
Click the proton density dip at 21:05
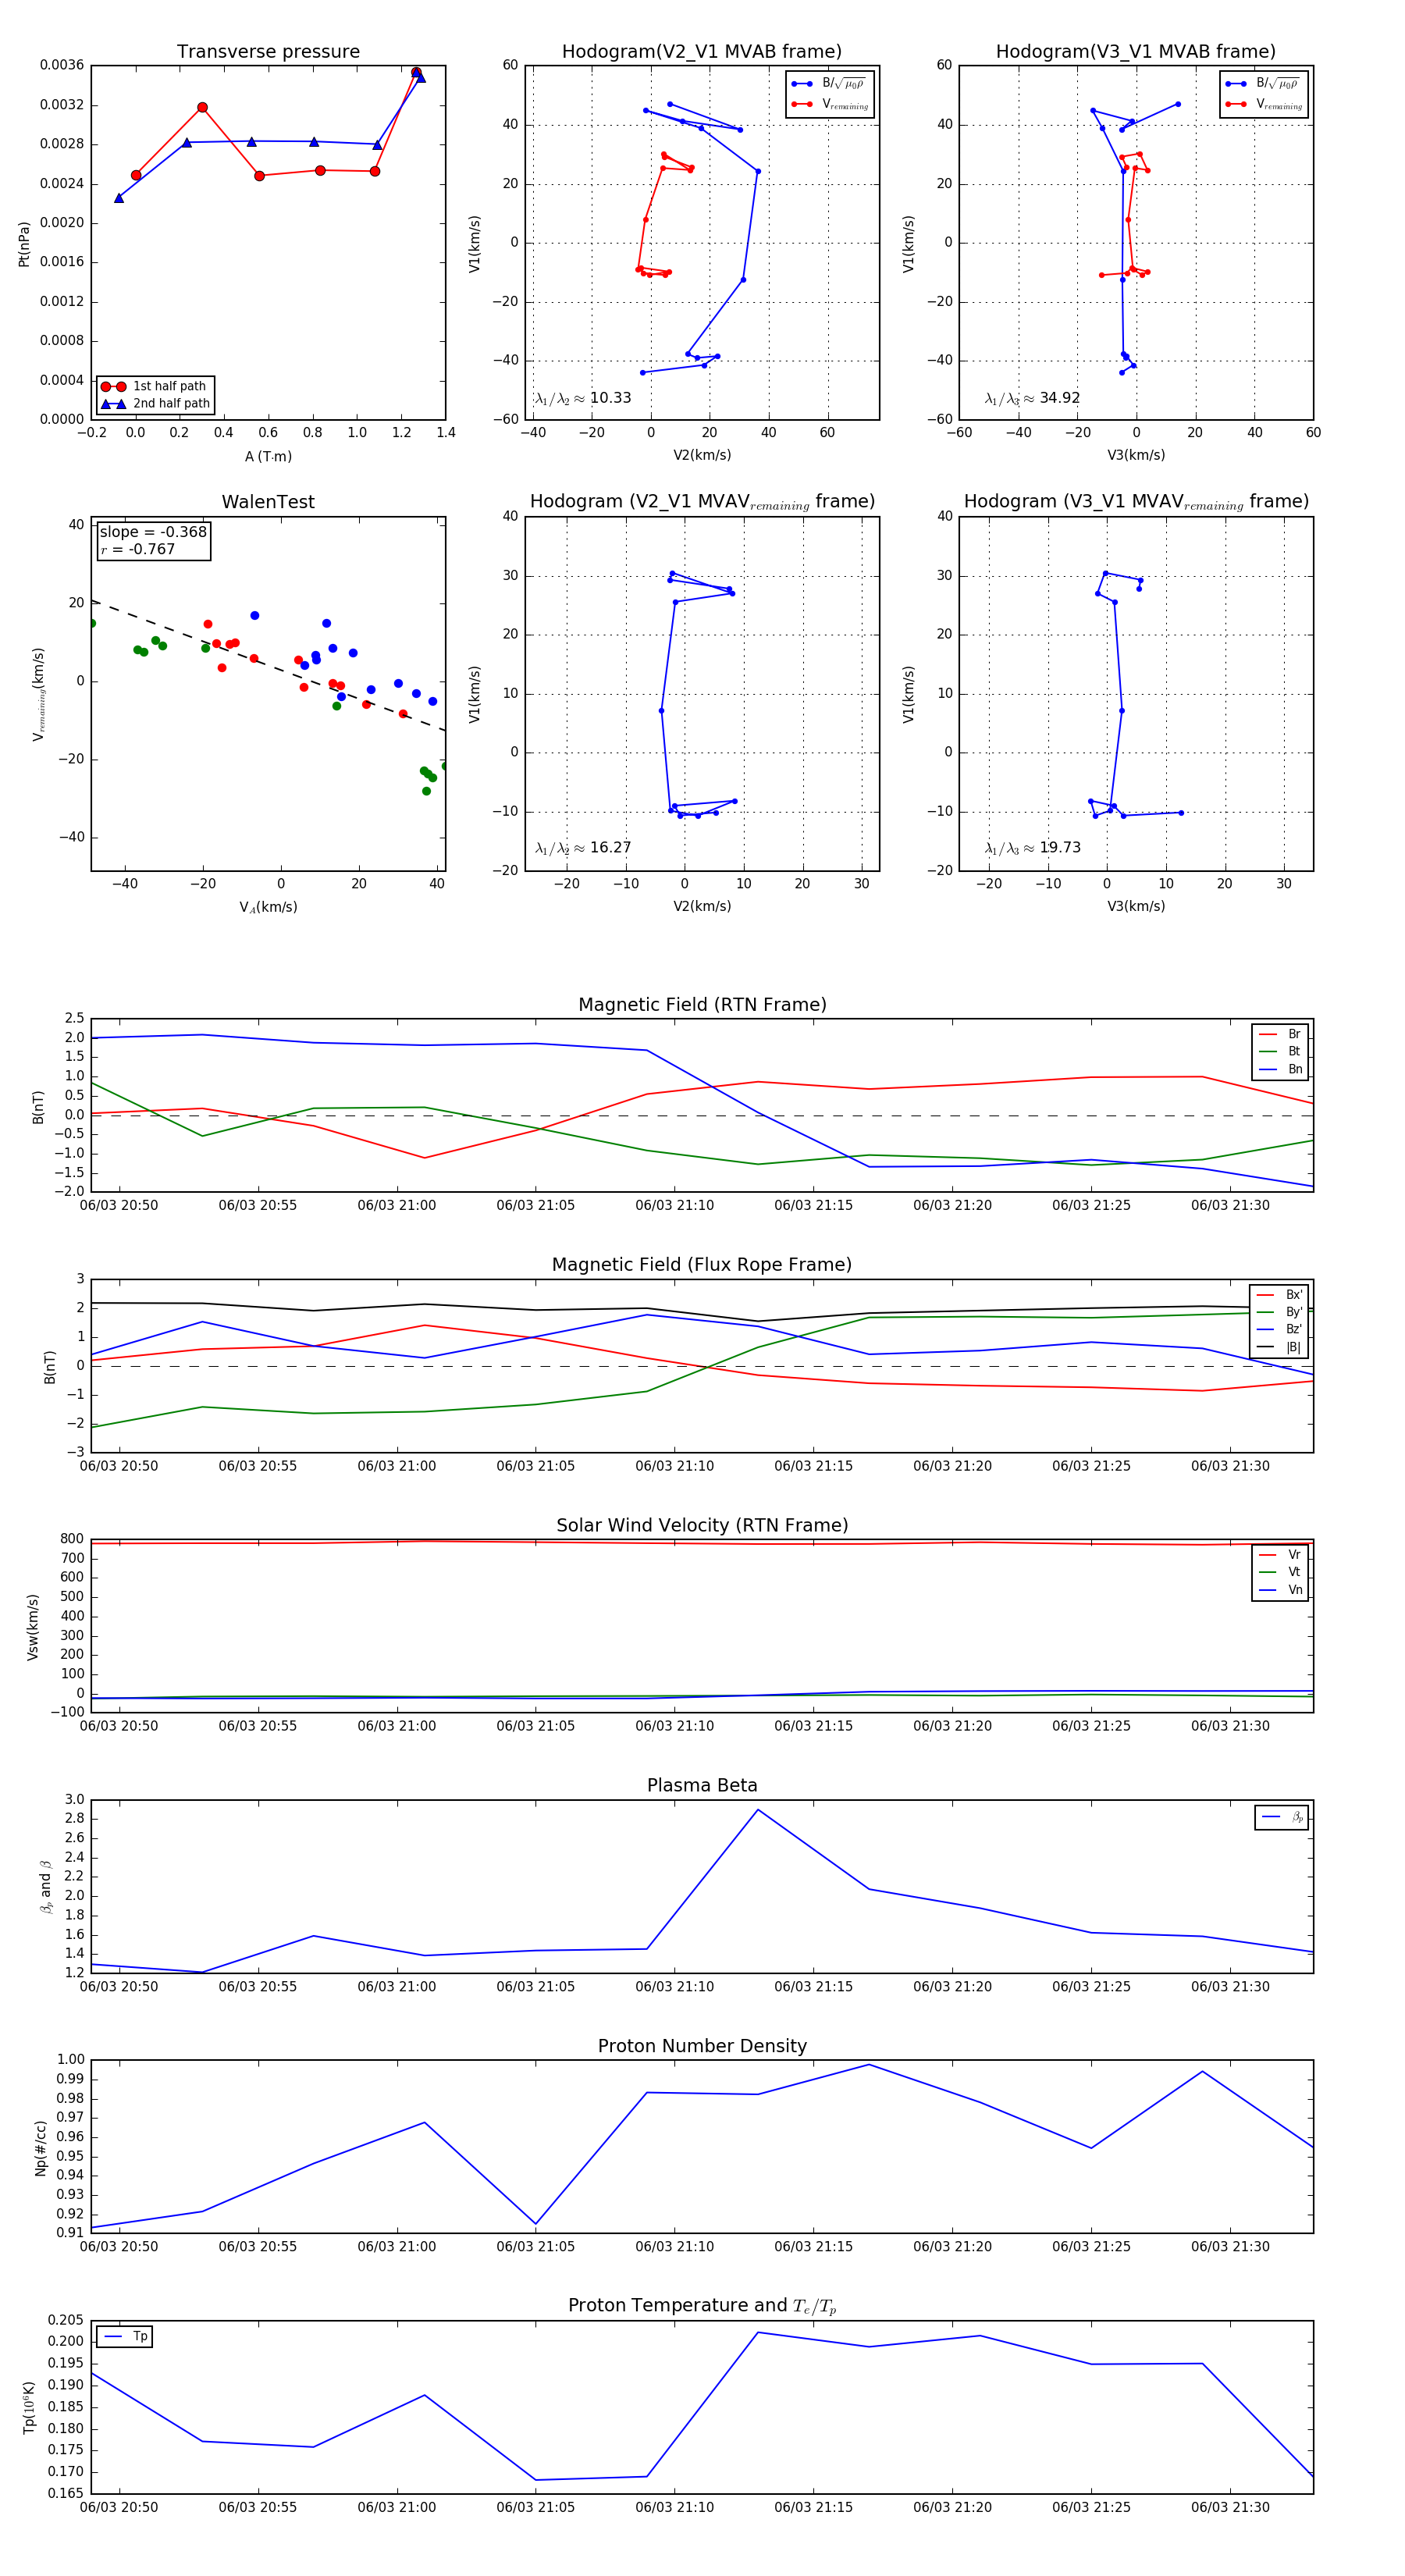coord(536,2224)
